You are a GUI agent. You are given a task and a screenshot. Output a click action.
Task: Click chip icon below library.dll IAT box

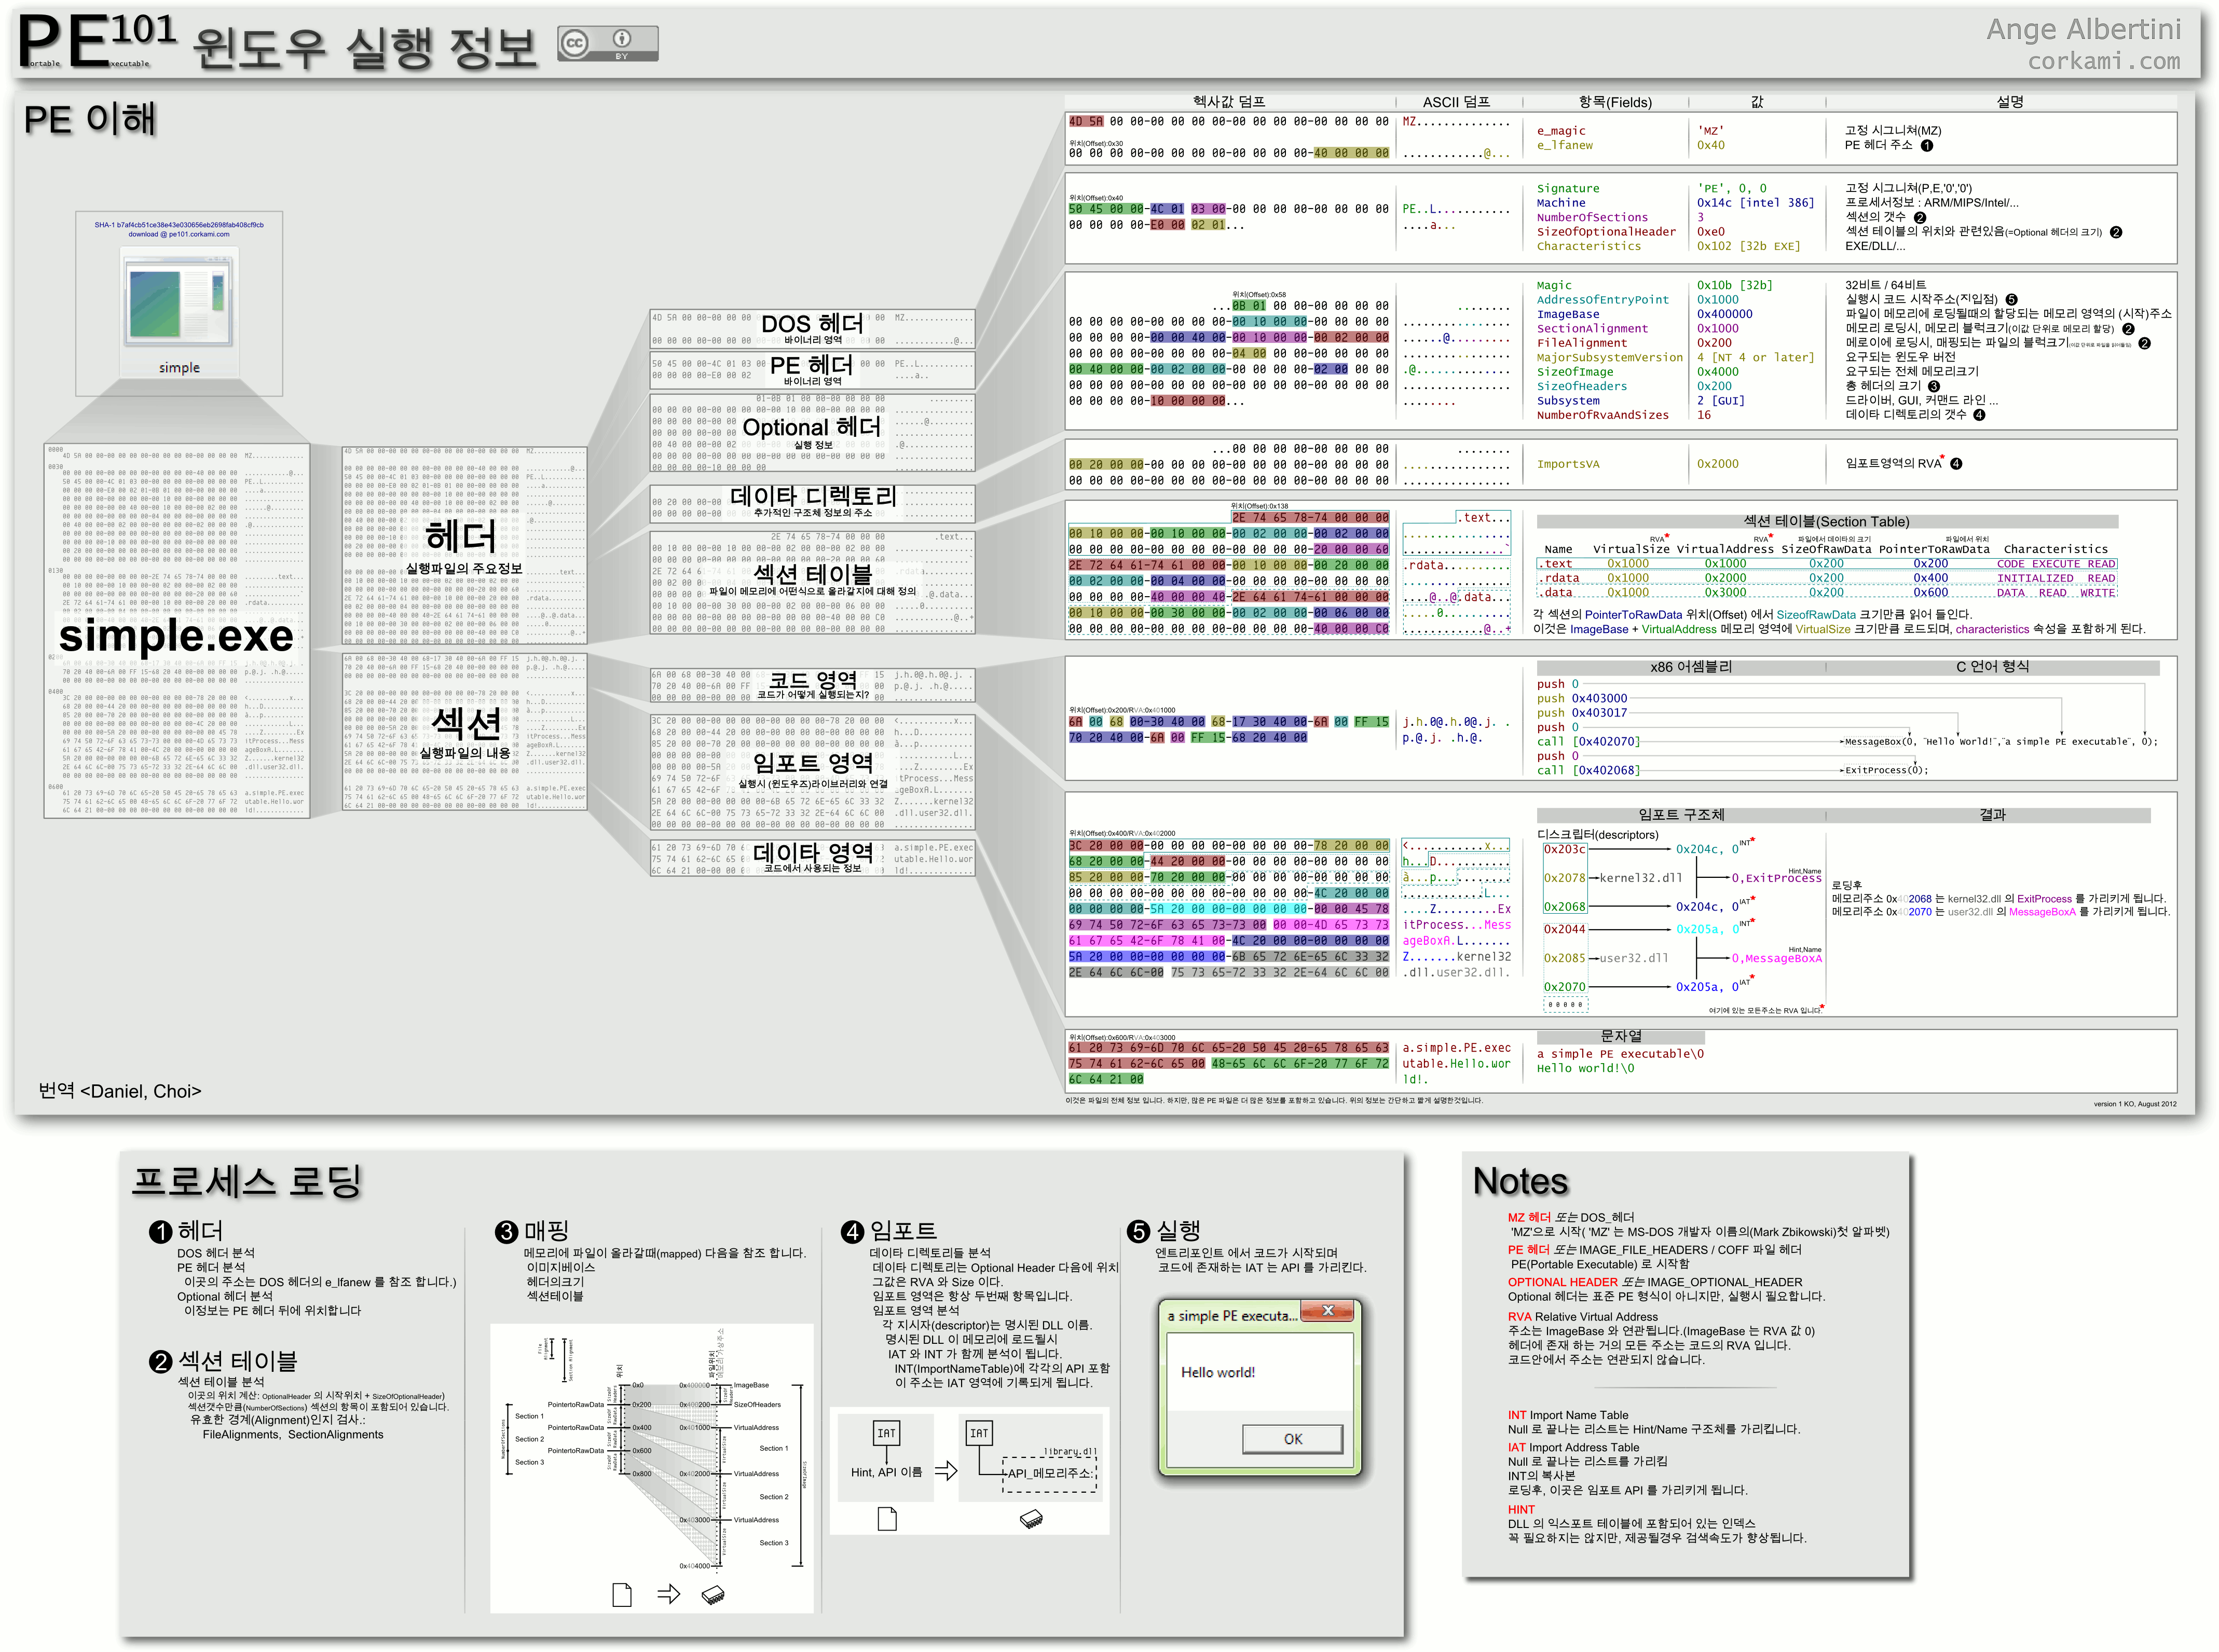point(1031,1519)
